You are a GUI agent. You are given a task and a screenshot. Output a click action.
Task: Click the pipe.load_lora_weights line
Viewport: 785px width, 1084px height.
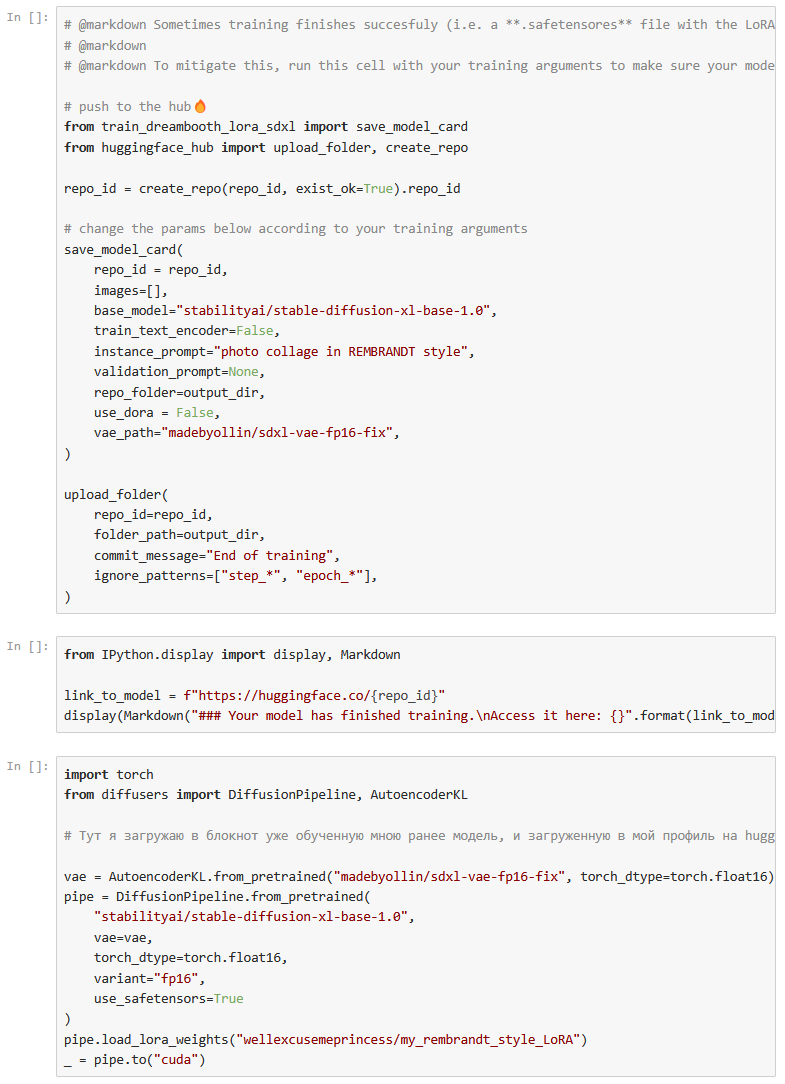click(x=325, y=1040)
